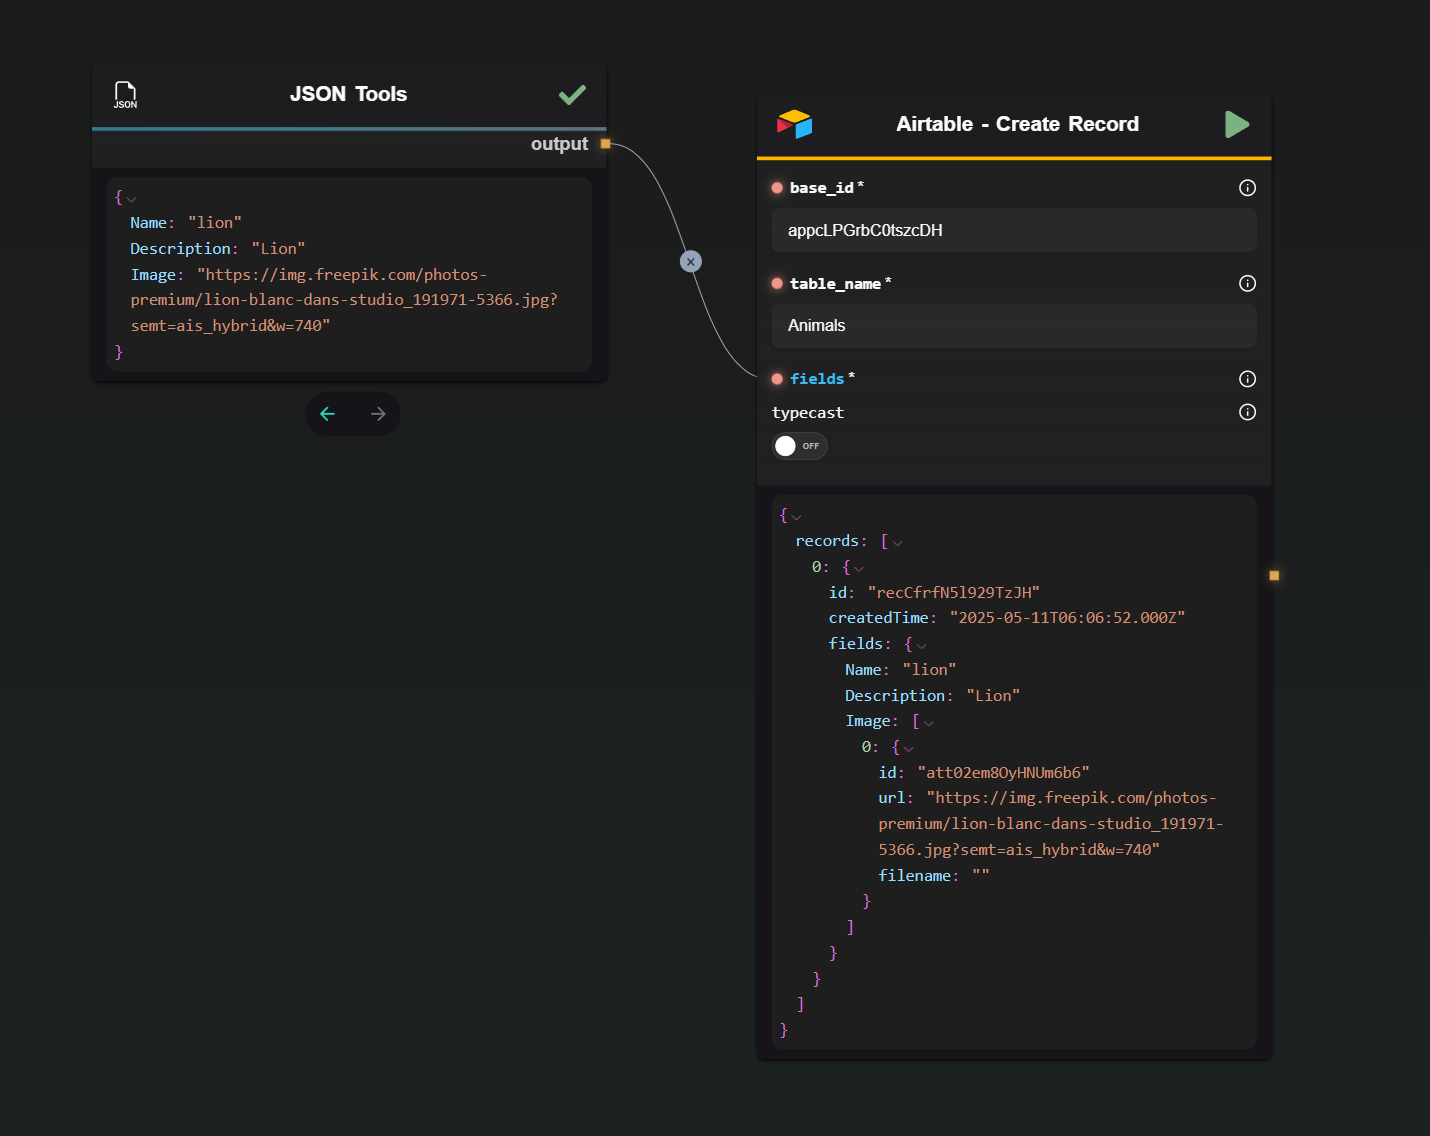The image size is (1430, 1136).
Task: Select the createdTime value 2025-05-11T06:06:52.000Z
Action: pyautogui.click(x=1067, y=618)
